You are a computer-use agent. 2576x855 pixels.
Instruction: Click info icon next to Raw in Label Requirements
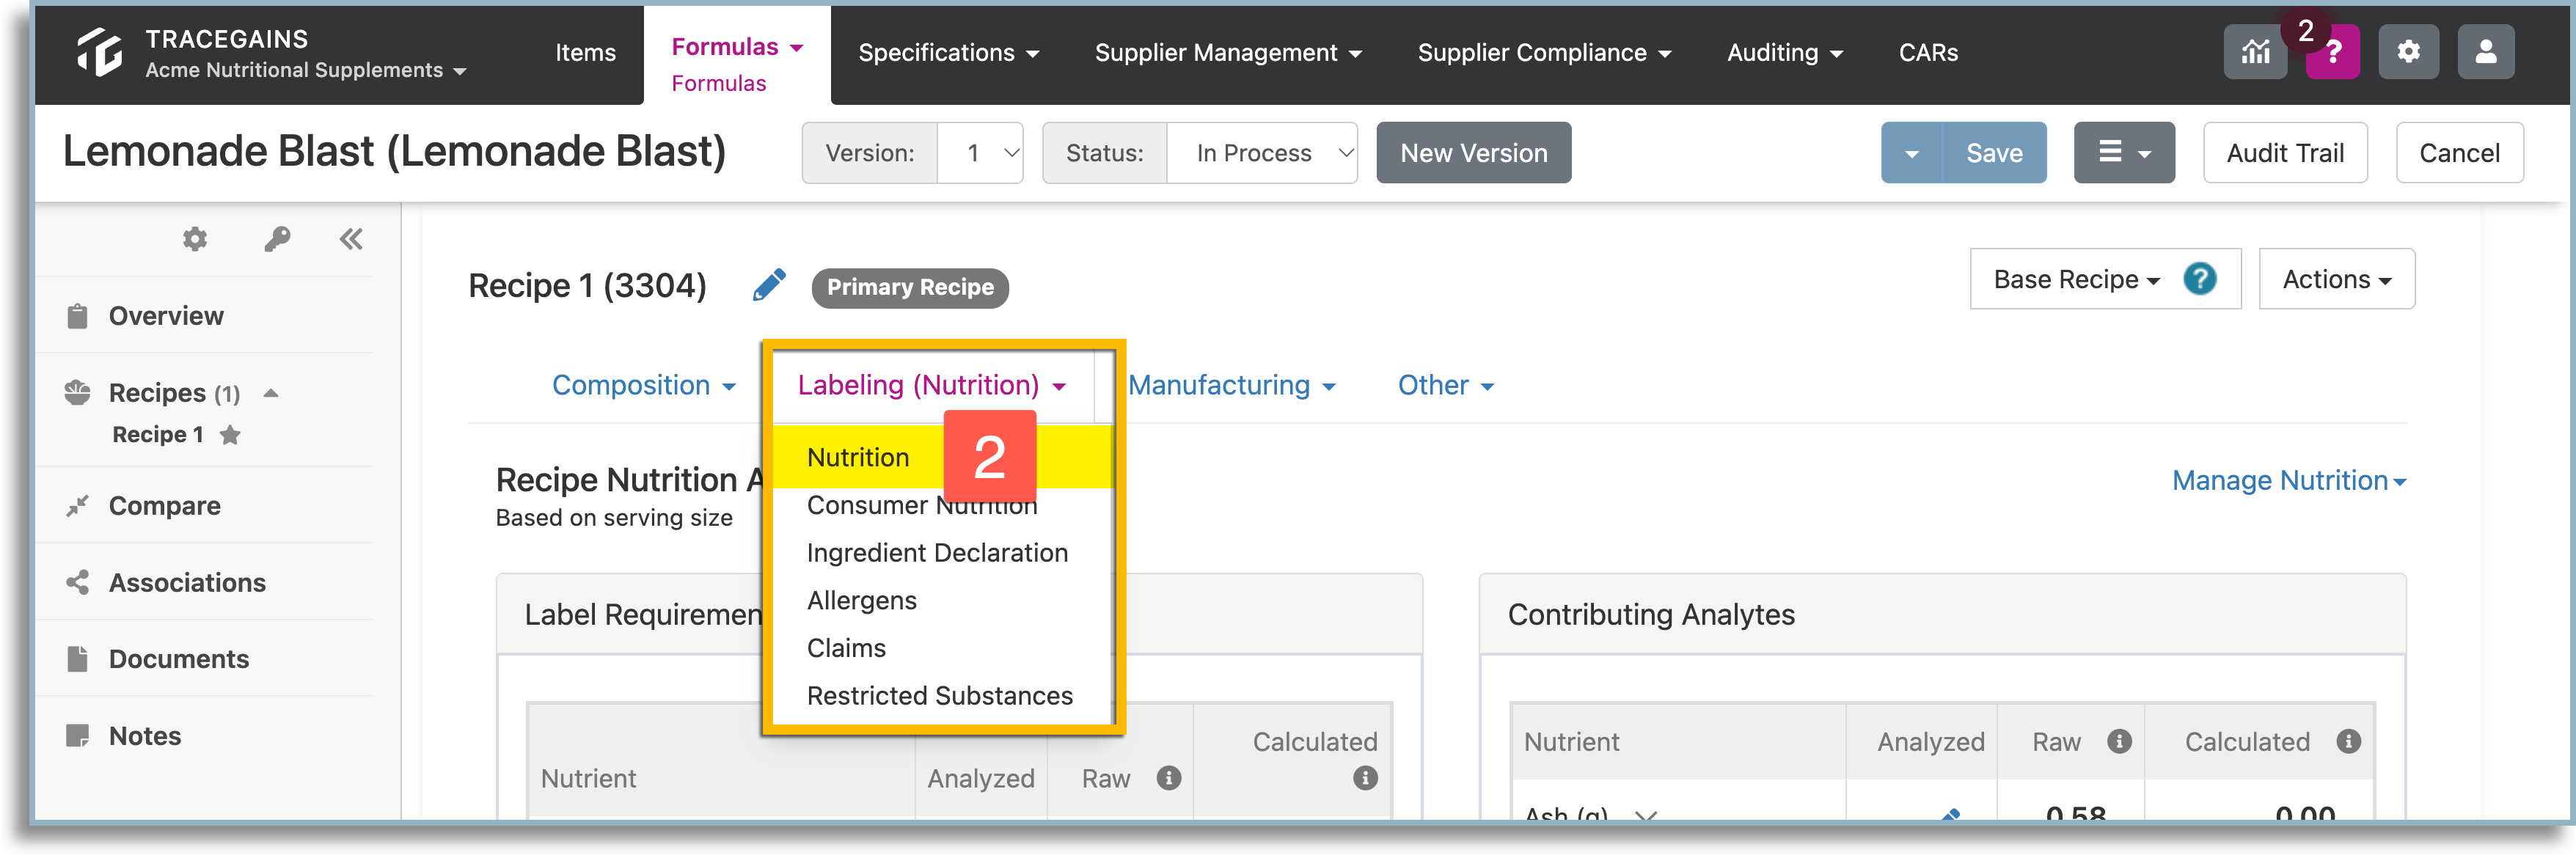(x=1169, y=778)
